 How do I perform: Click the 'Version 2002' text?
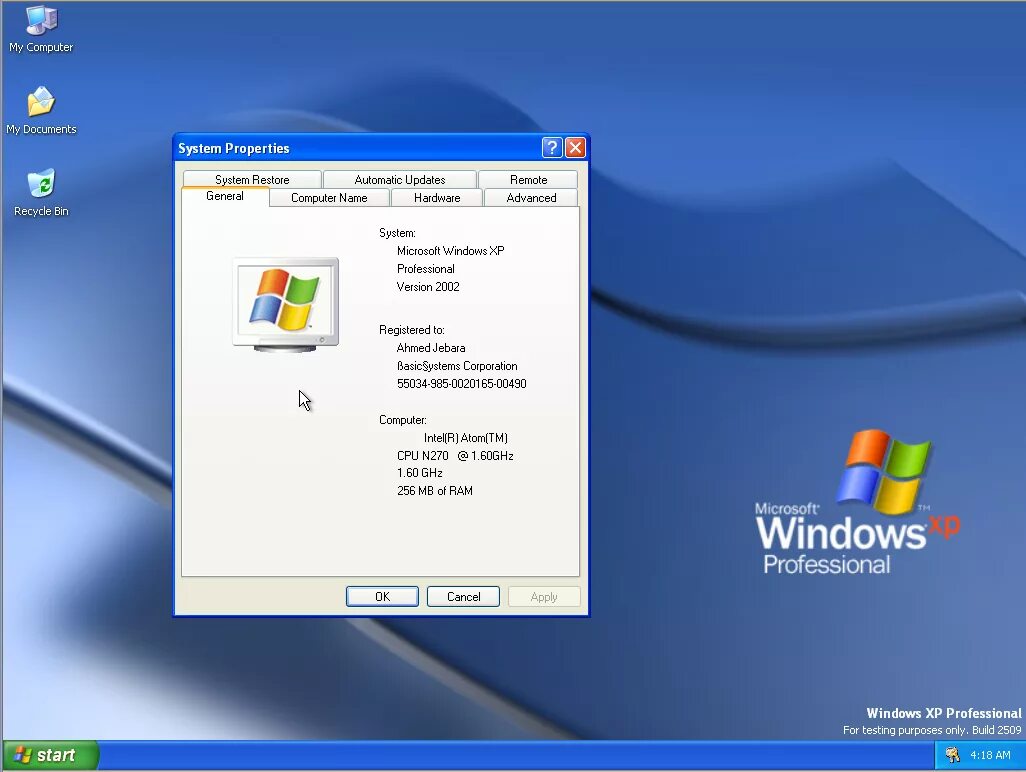pyautogui.click(x=428, y=287)
